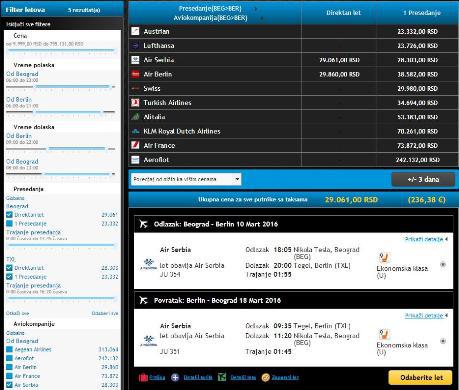This screenshot has width=459, height=390.
Task: Toggle the Air Serbia airline filter checkbox
Action: pos(9,385)
